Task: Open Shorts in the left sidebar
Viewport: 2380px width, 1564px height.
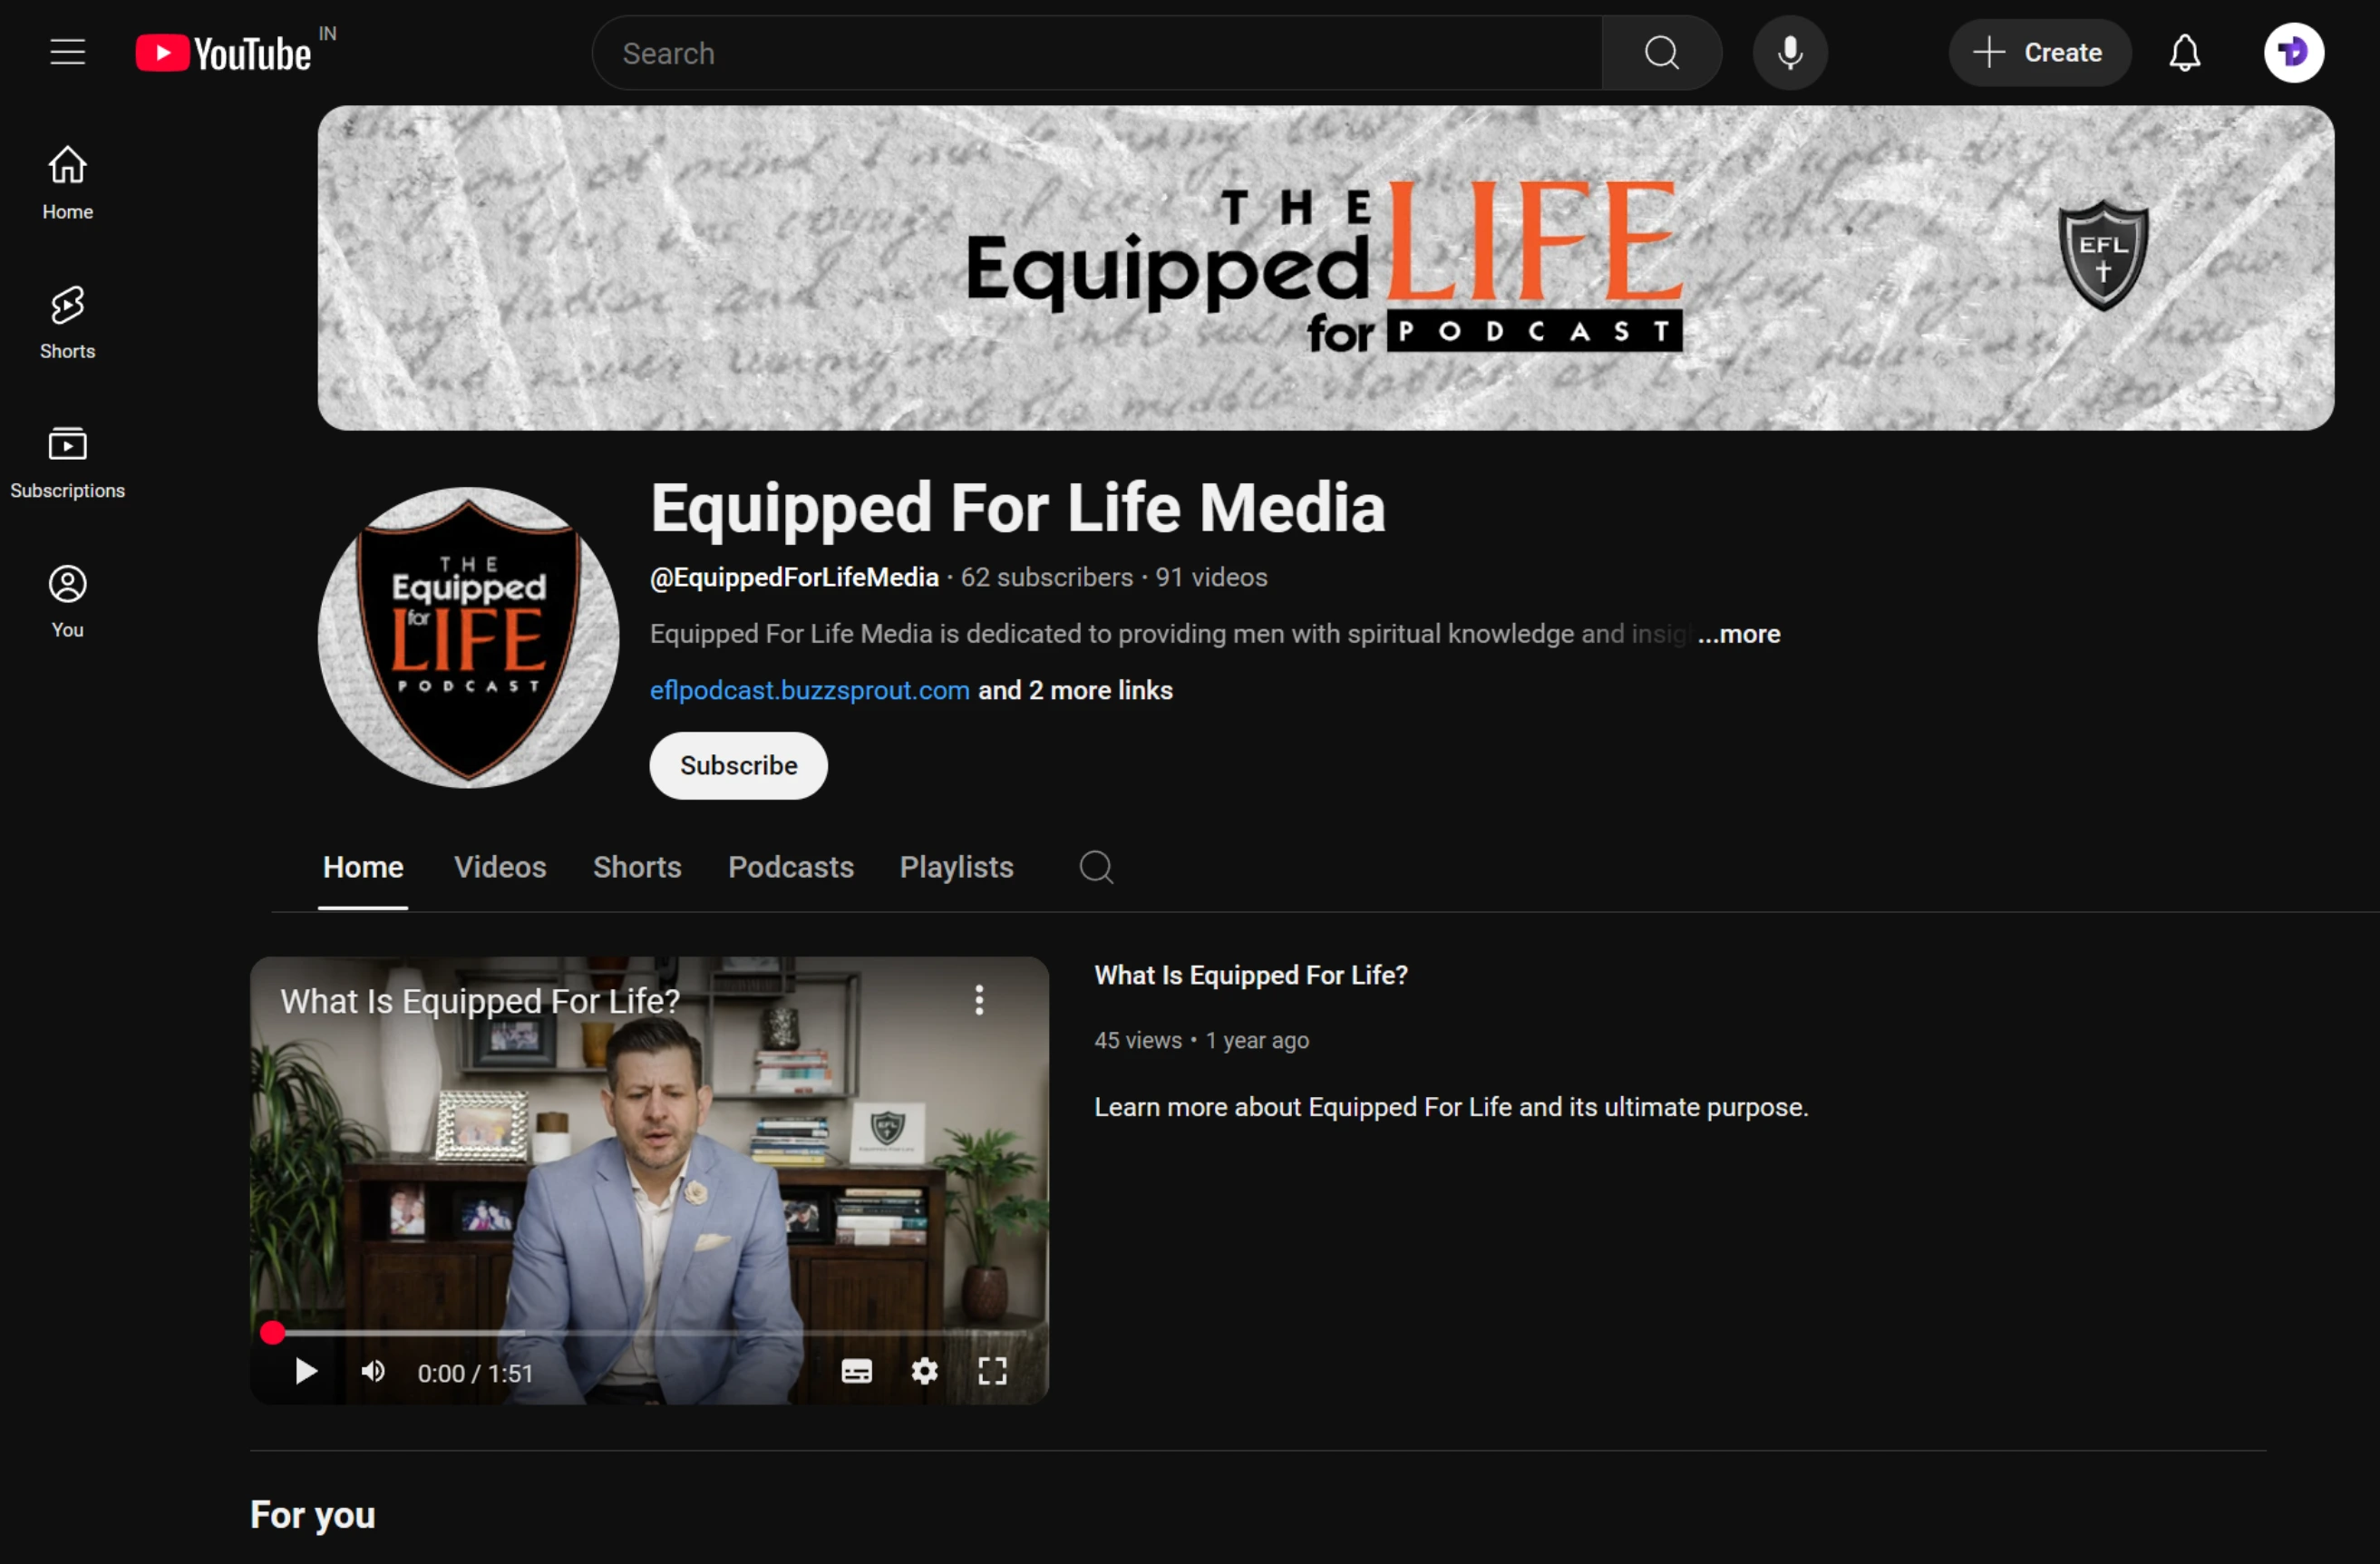Action: 68,323
